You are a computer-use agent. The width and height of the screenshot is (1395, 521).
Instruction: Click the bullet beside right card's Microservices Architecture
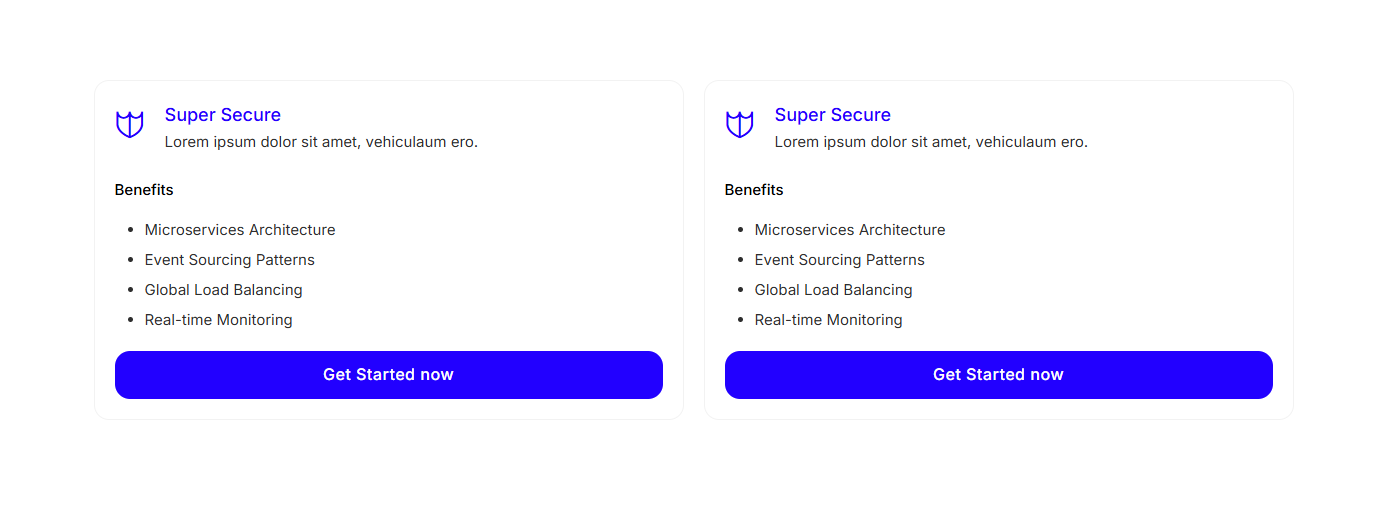[741, 230]
